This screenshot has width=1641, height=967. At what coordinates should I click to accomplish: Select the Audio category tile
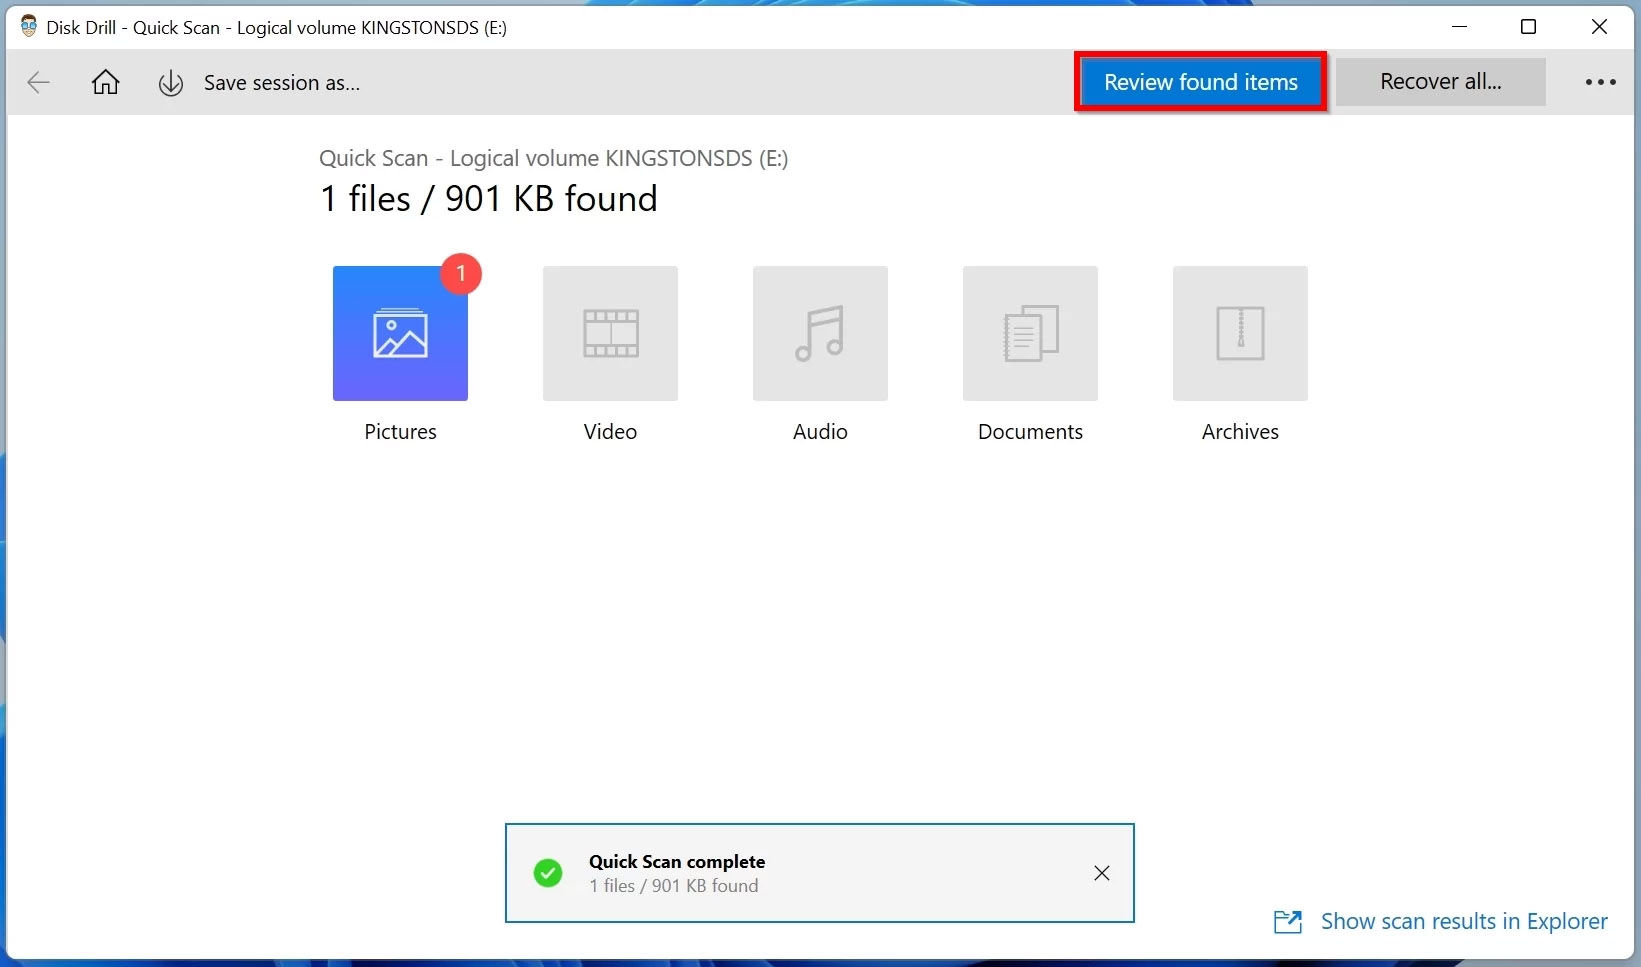pos(820,333)
